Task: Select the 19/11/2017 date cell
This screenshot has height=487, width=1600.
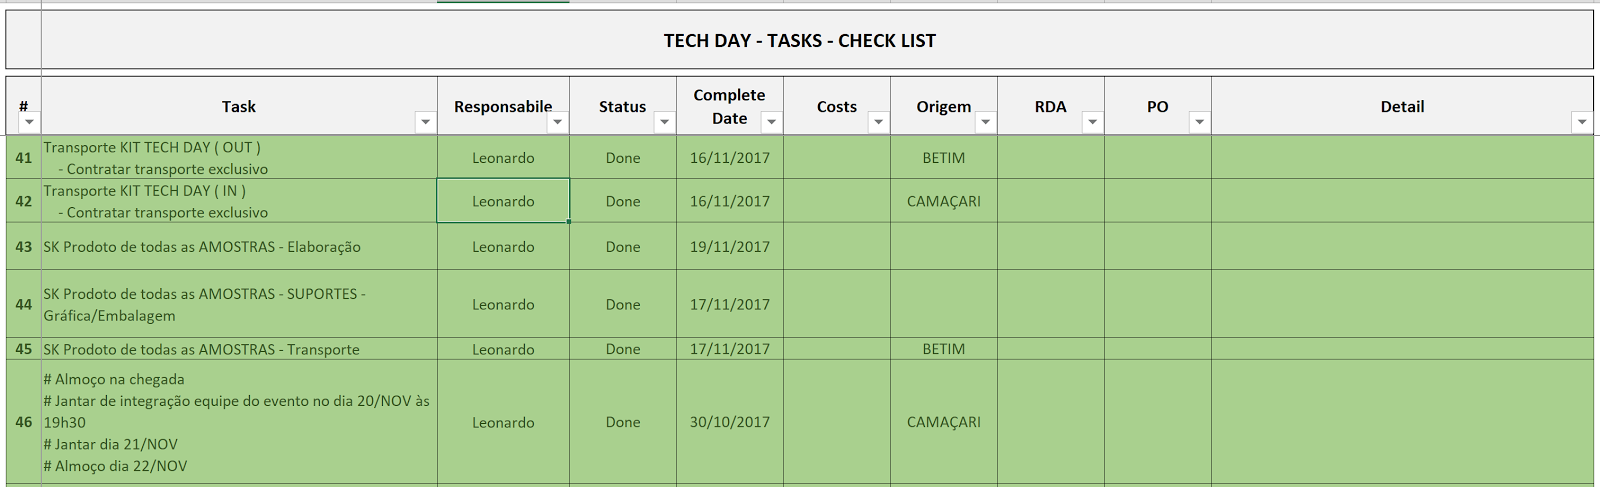Action: click(x=730, y=246)
